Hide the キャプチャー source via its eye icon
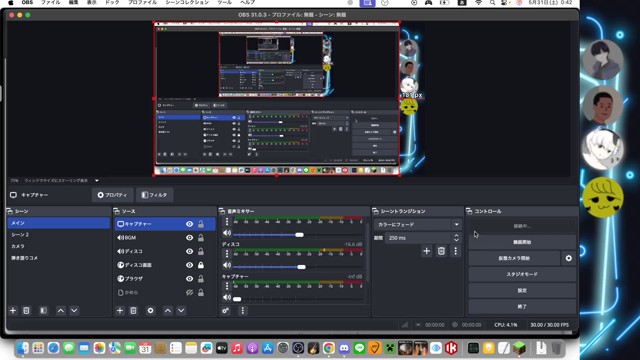This screenshot has width=640, height=360. [189, 224]
